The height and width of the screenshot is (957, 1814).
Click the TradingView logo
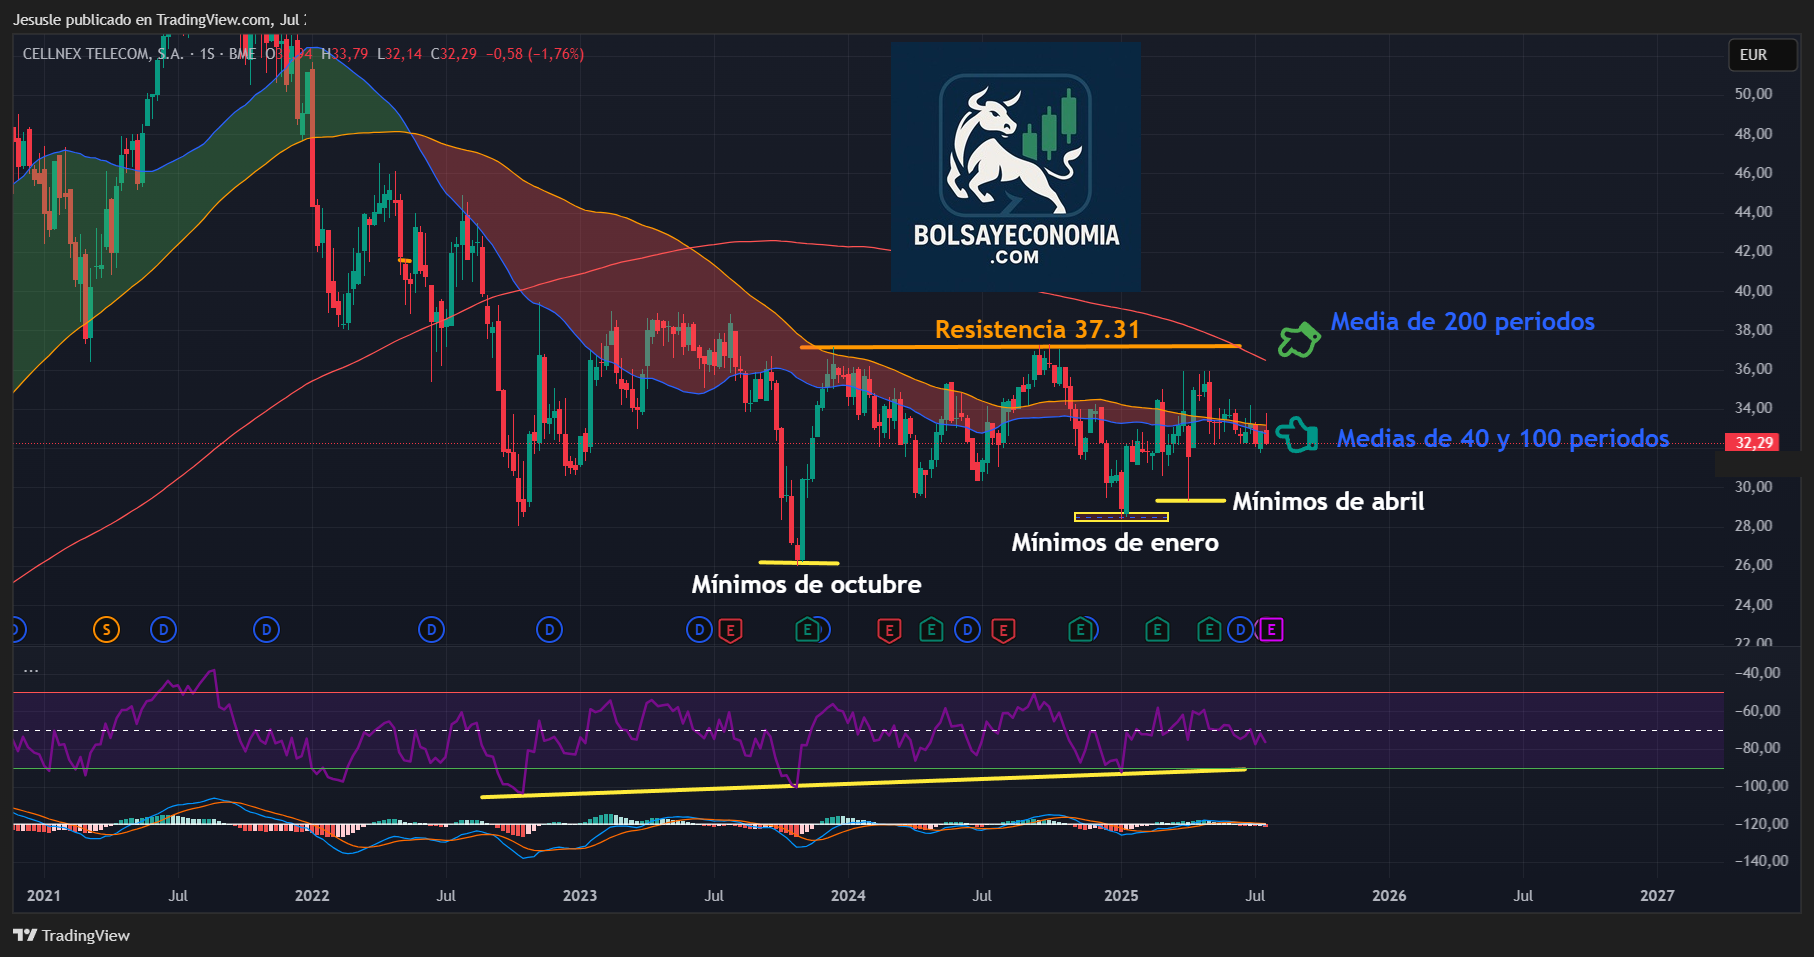pos(25,935)
